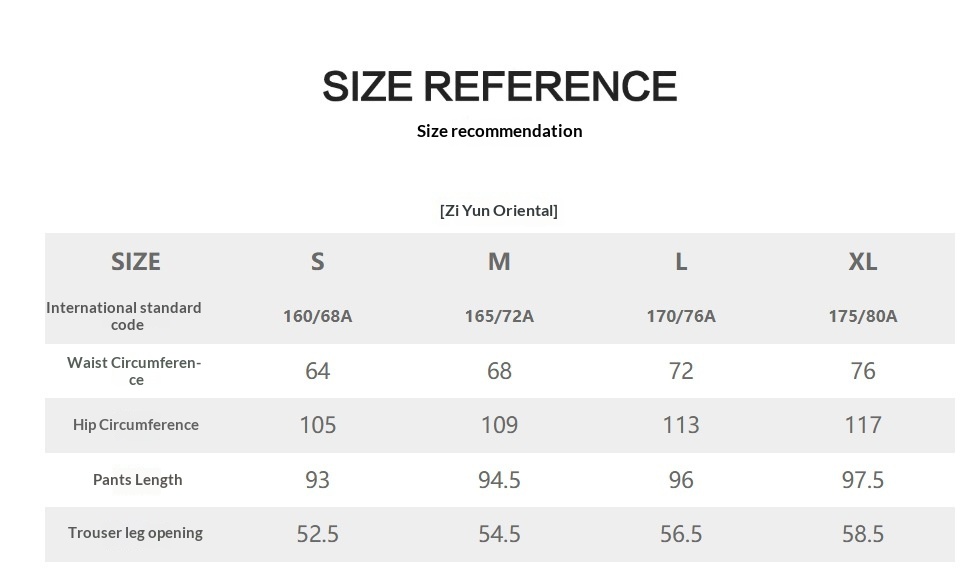Screen dimensions: 977x584
Task: Click the International standard code label
Action: 124,316
